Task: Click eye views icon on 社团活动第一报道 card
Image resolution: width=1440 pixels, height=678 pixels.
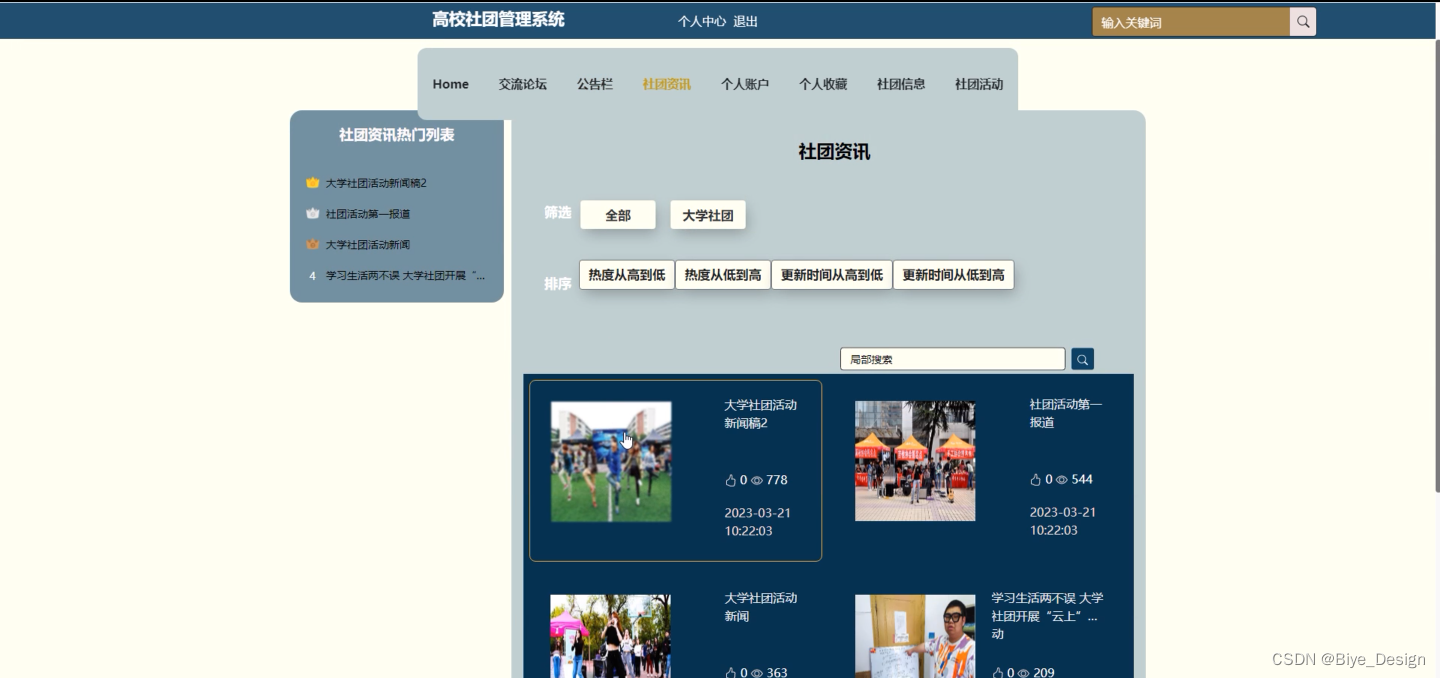Action: pyautogui.click(x=1062, y=479)
